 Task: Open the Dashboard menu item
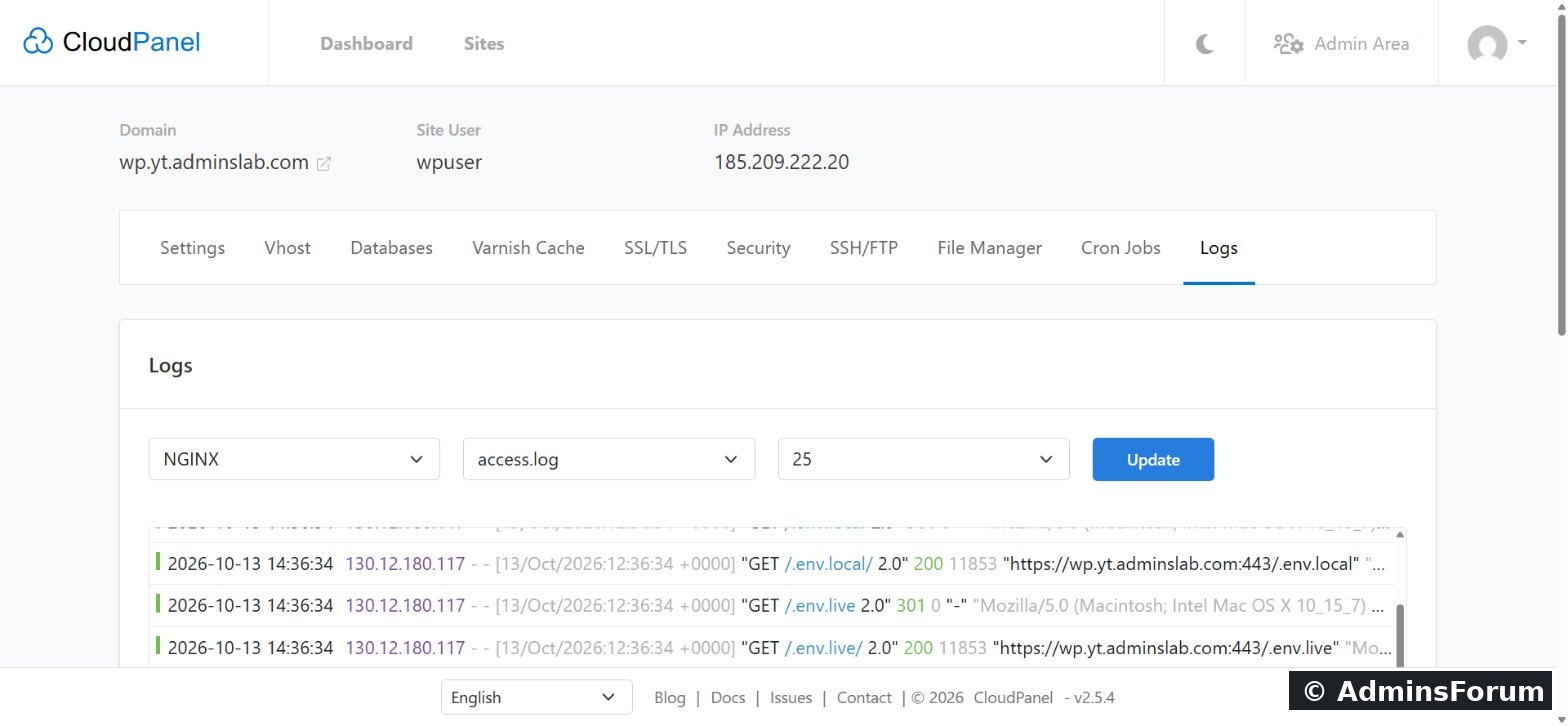click(366, 44)
